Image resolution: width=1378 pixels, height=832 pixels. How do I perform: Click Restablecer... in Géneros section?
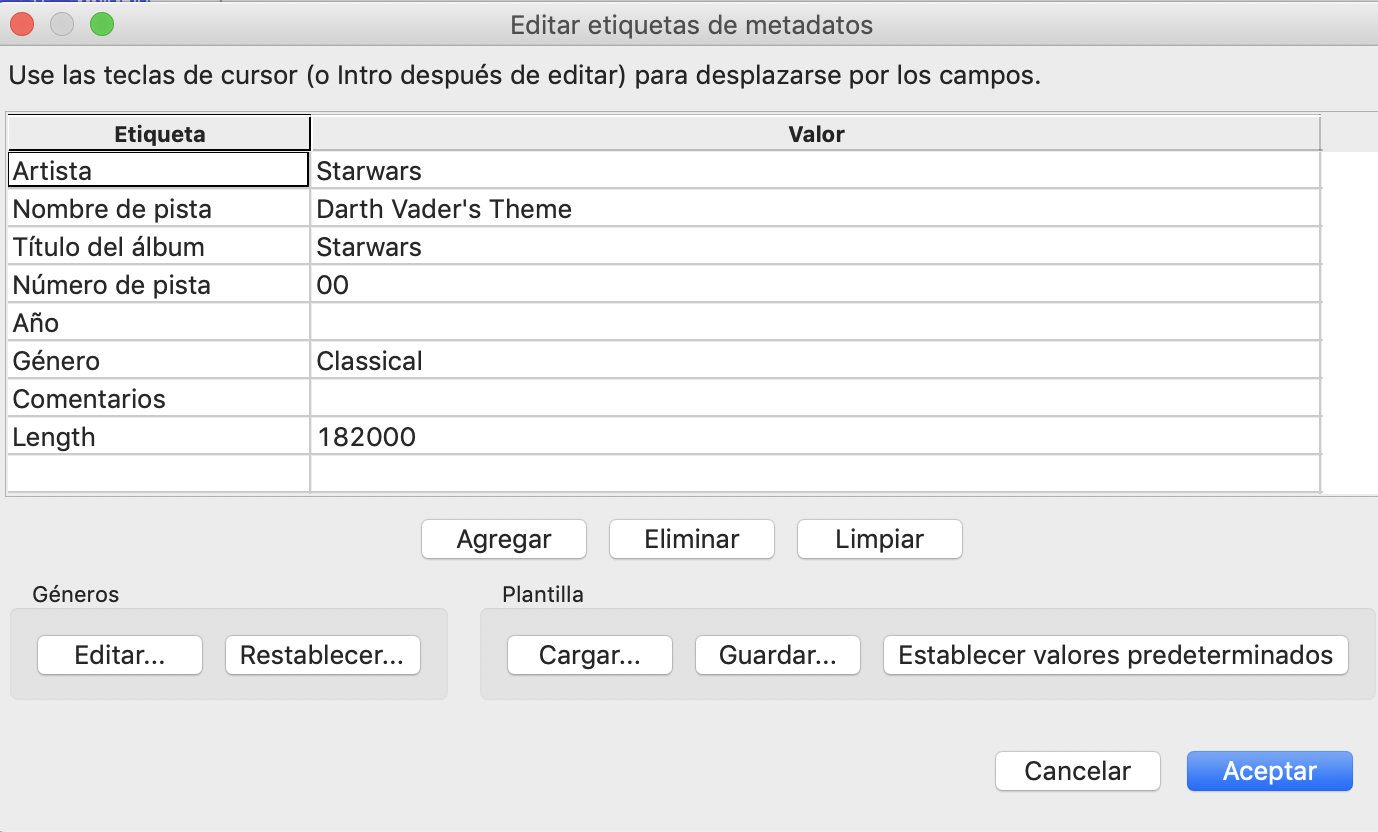[x=323, y=656]
